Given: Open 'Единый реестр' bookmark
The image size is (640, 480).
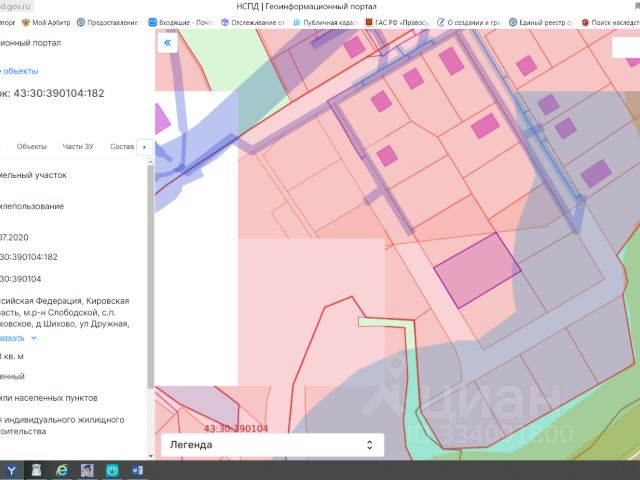Looking at the screenshot, I should click(x=541, y=22).
